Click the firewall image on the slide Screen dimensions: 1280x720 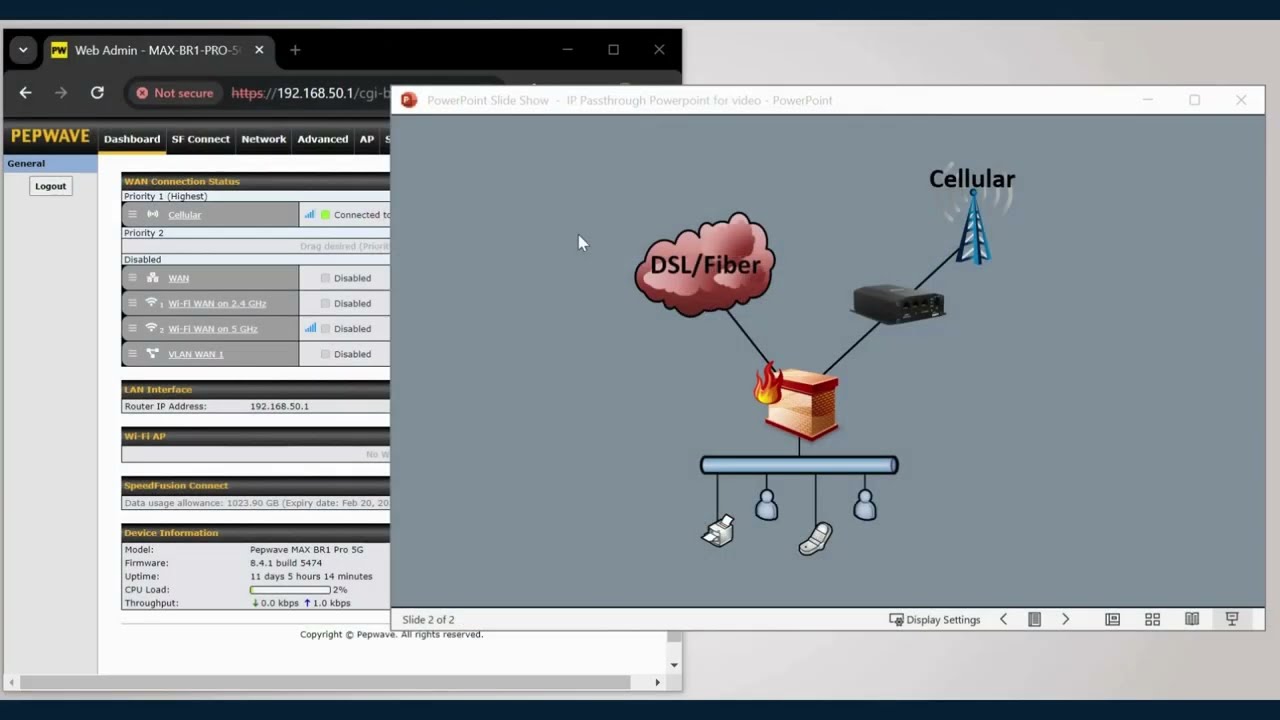coord(797,402)
